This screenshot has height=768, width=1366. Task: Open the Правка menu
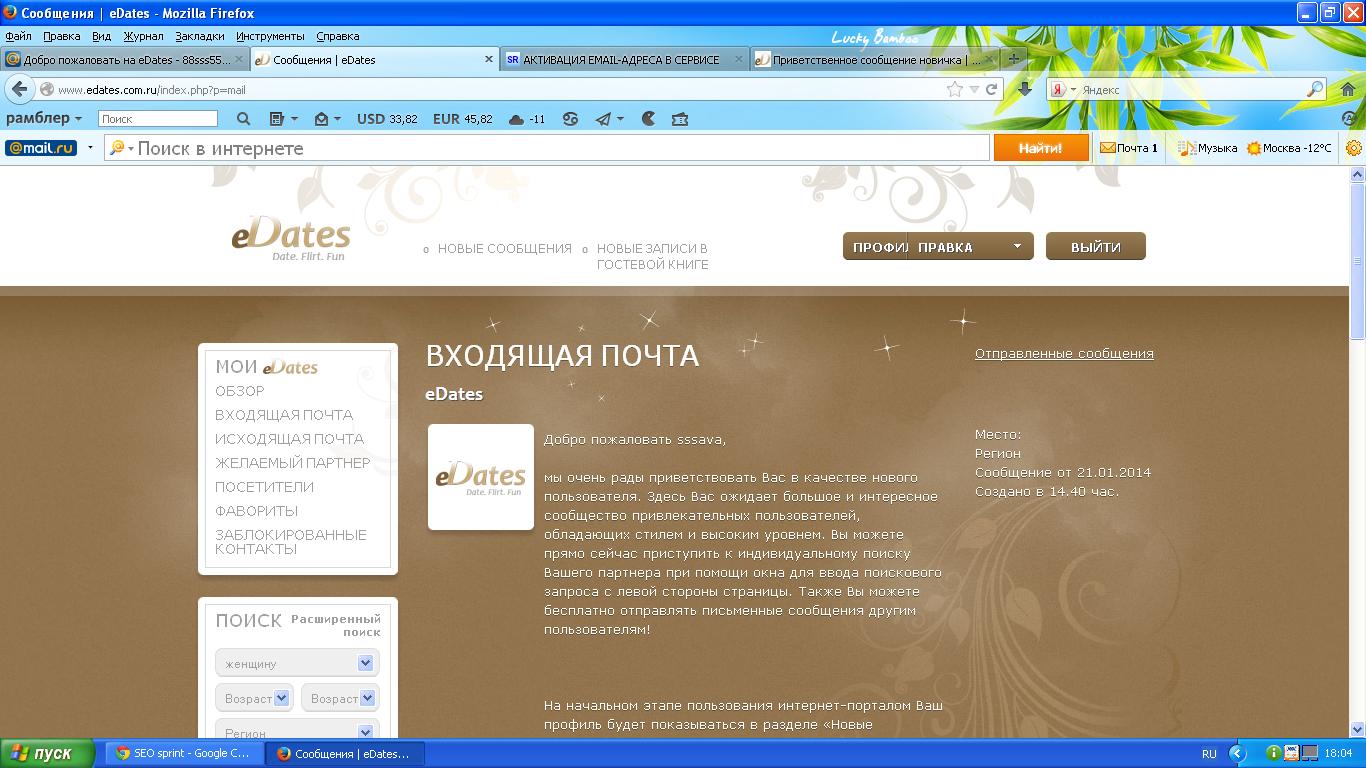[62, 36]
